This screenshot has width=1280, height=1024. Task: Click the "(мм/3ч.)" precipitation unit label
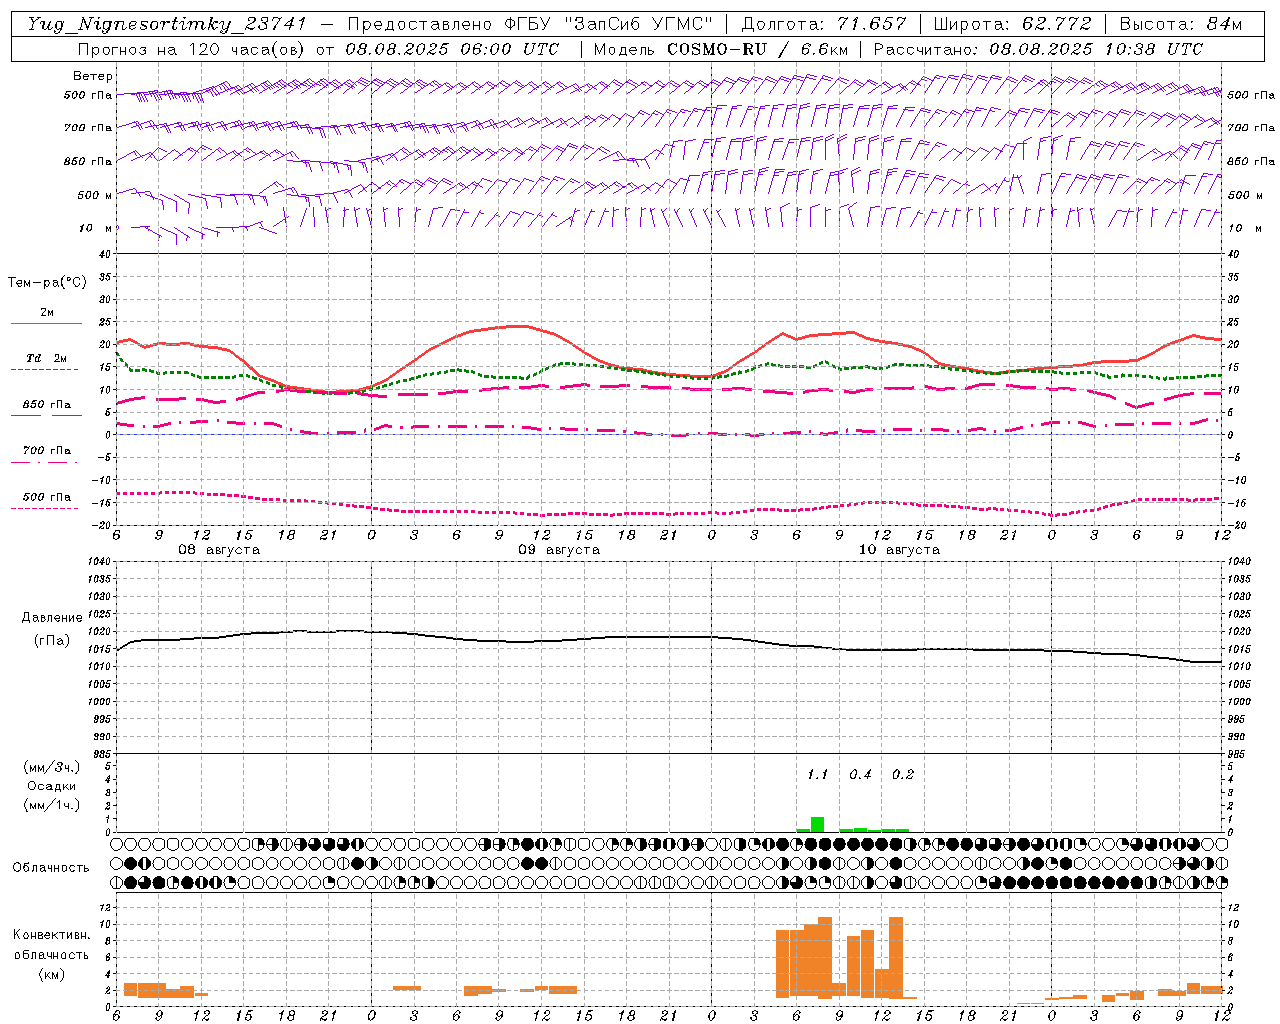pyautogui.click(x=52, y=767)
